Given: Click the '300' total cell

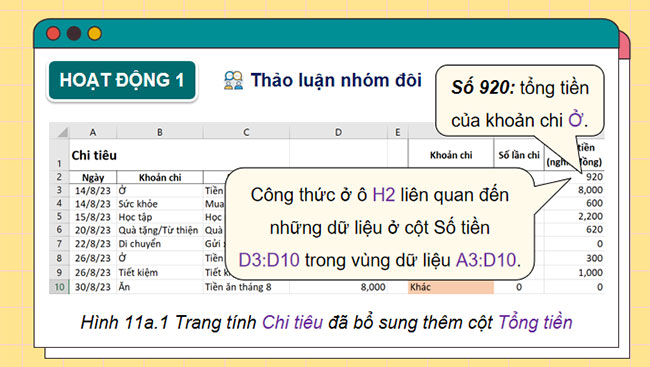Looking at the screenshot, I should (x=594, y=258).
